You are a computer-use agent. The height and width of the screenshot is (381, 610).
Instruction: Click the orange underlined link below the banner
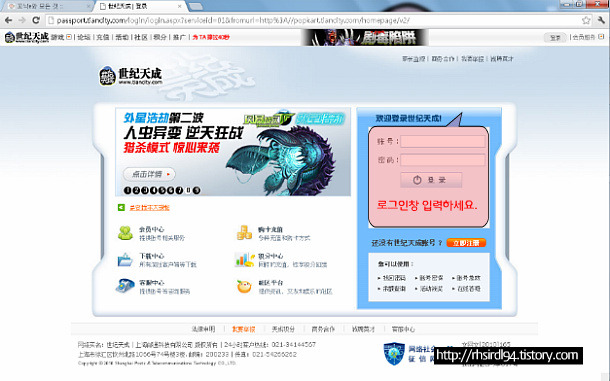pos(149,208)
